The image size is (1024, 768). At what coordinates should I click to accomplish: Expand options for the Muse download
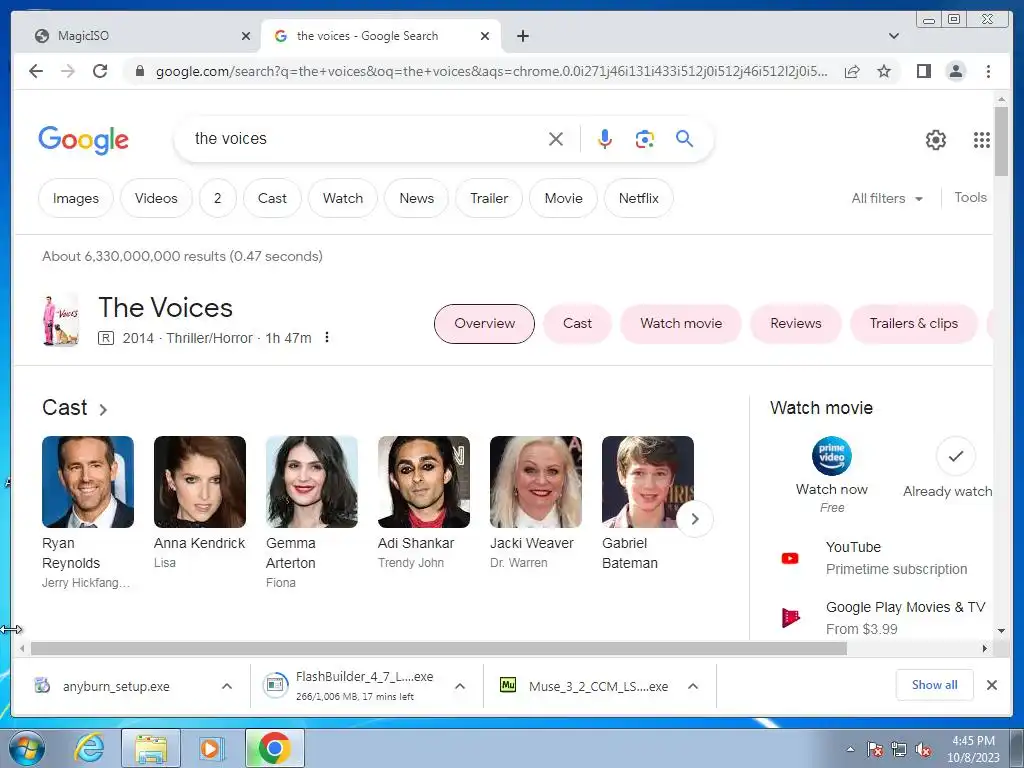(693, 686)
